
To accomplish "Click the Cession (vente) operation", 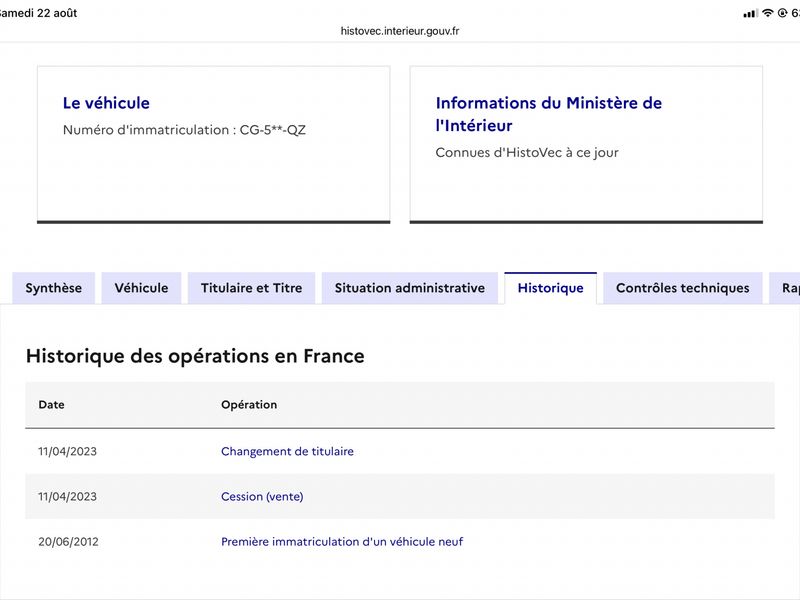I will 262,496.
